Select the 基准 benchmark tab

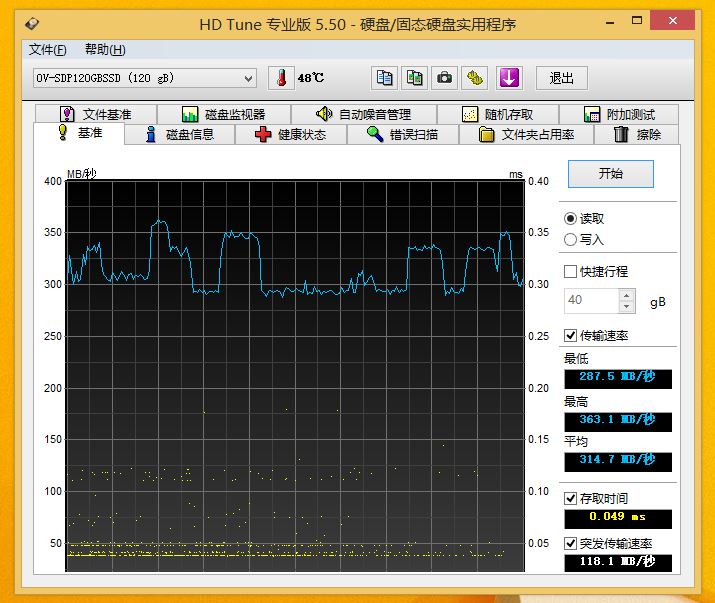pos(79,133)
